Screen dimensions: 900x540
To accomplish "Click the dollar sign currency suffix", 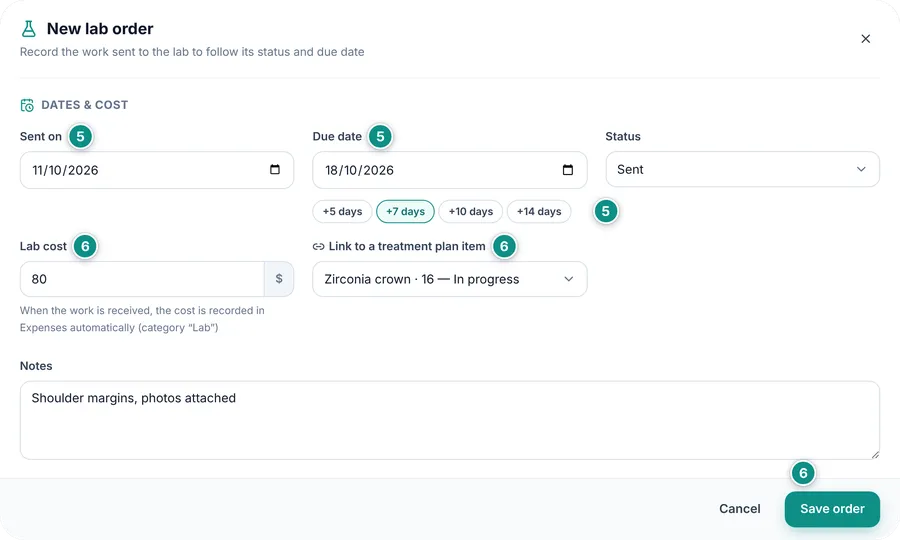I will pos(279,279).
